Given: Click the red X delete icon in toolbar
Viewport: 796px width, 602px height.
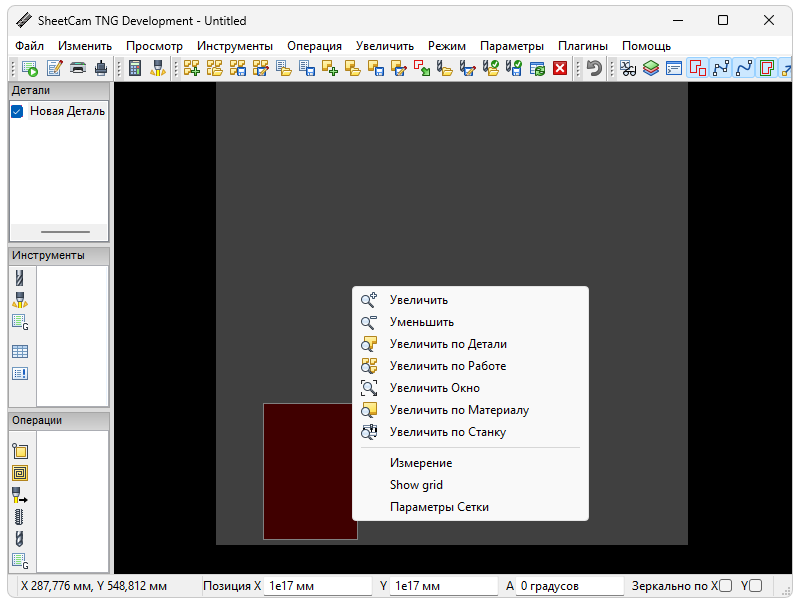Looking at the screenshot, I should pyautogui.click(x=560, y=68).
